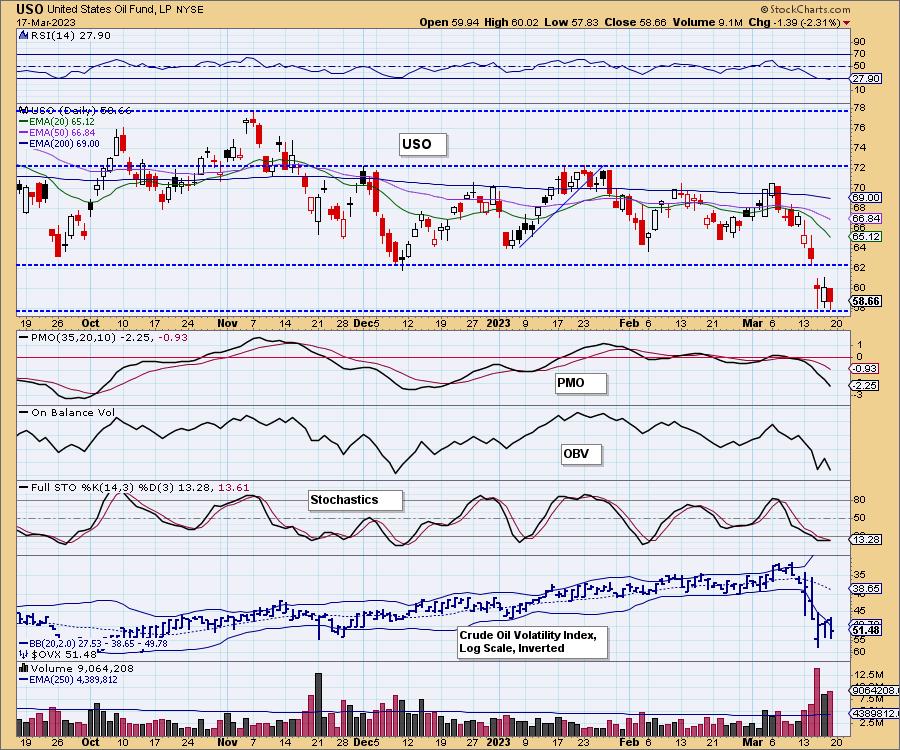This screenshot has width=900, height=750.
Task: Click the 38.65 Bollinger axis tag
Action: point(866,589)
